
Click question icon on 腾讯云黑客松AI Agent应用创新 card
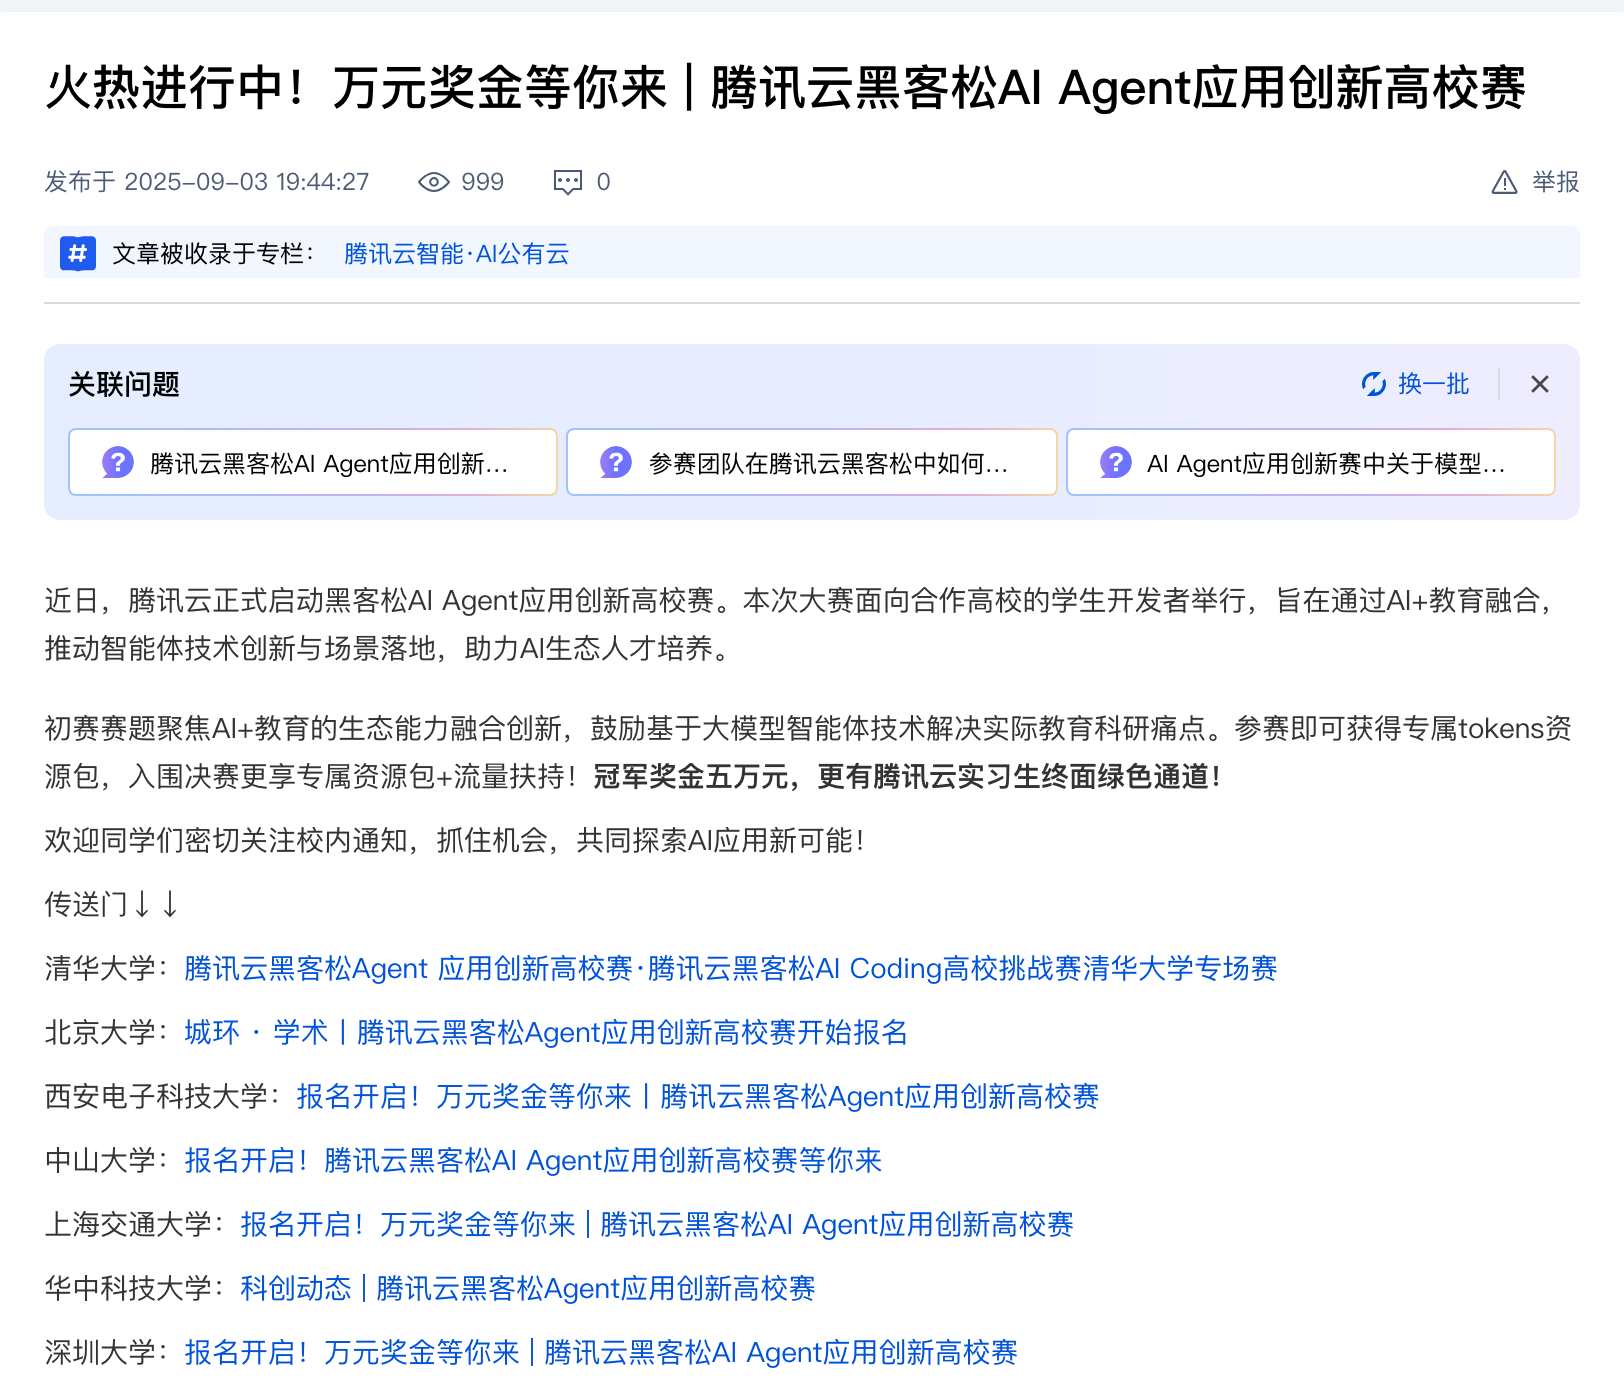click(x=118, y=462)
